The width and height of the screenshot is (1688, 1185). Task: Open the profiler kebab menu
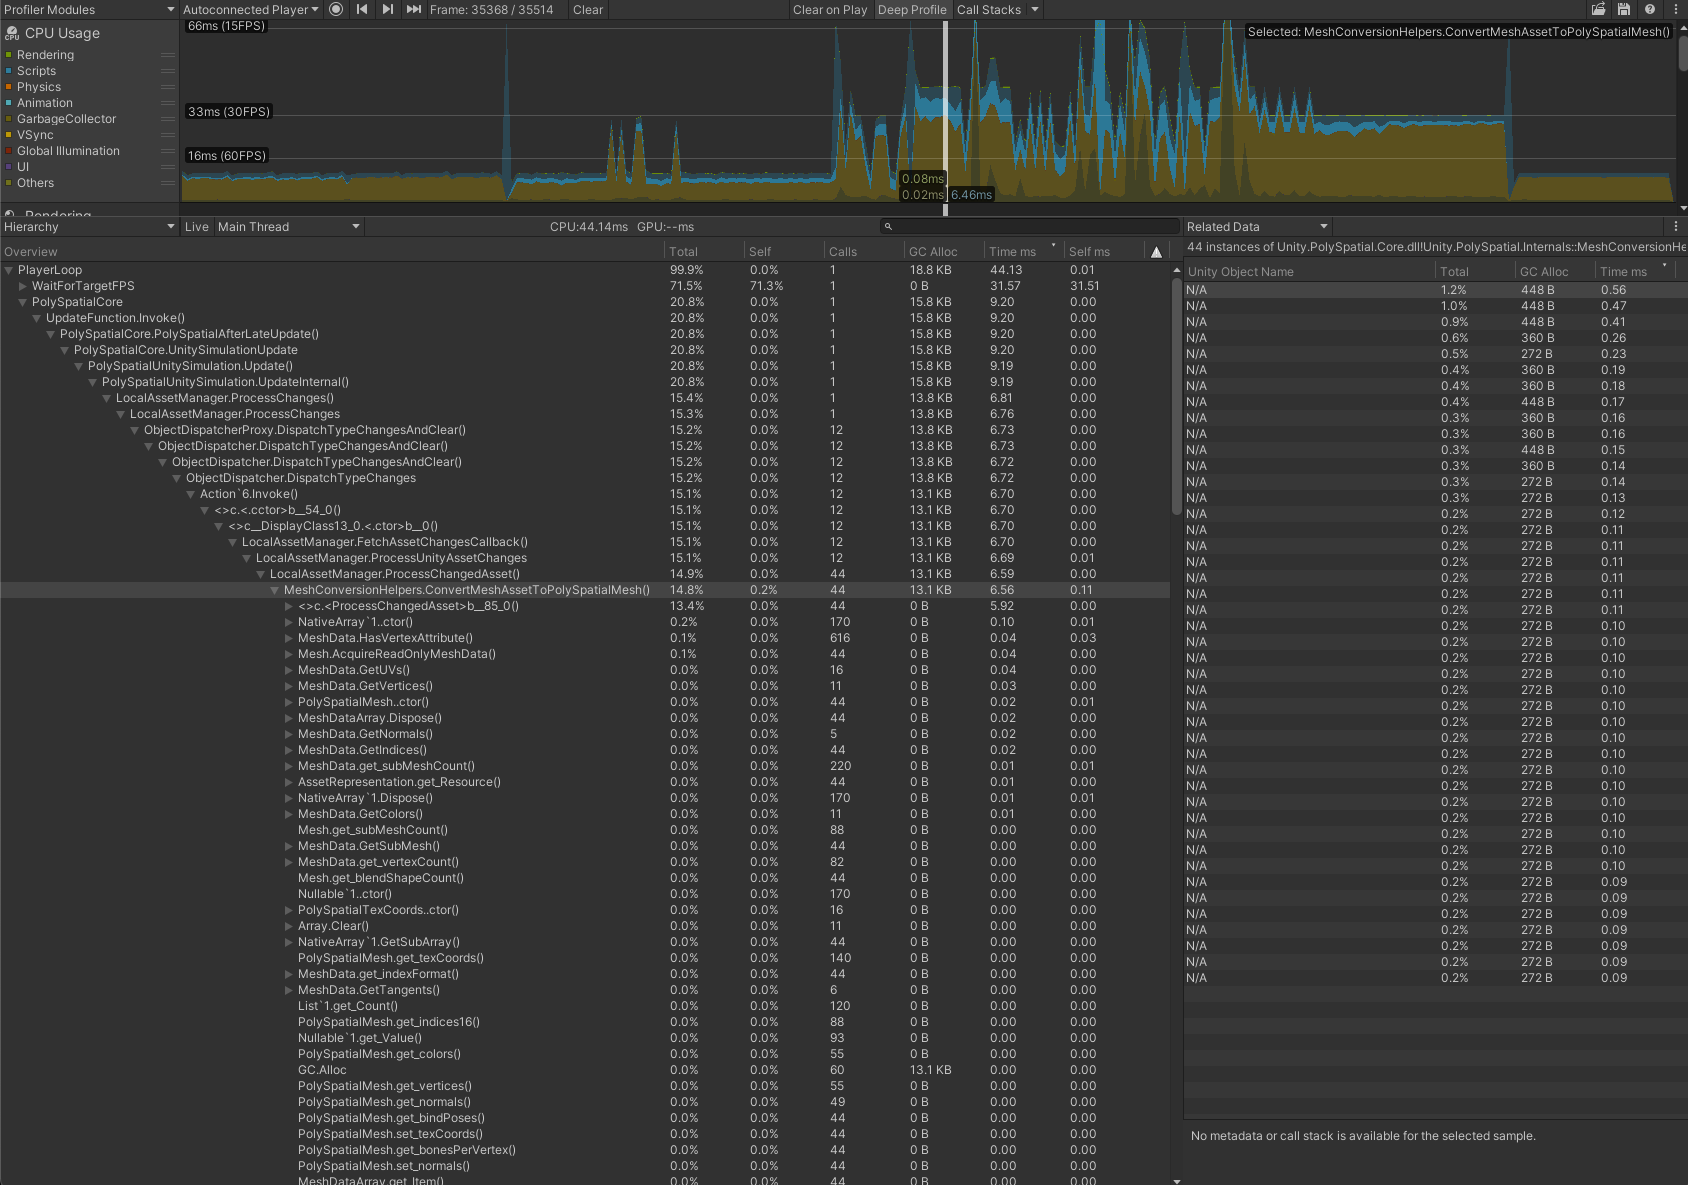tap(1675, 10)
